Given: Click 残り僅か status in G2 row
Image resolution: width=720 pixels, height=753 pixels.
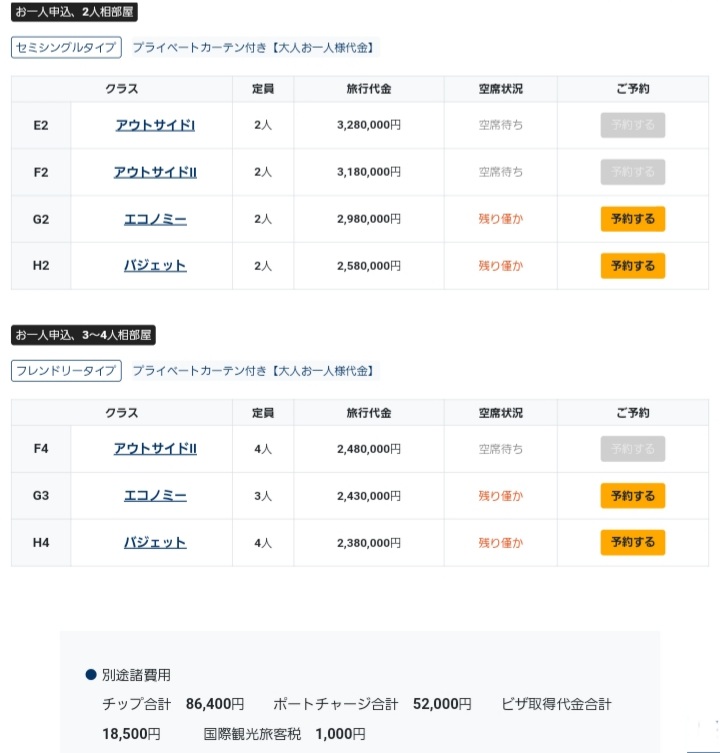Looking at the screenshot, I should [x=500, y=219].
